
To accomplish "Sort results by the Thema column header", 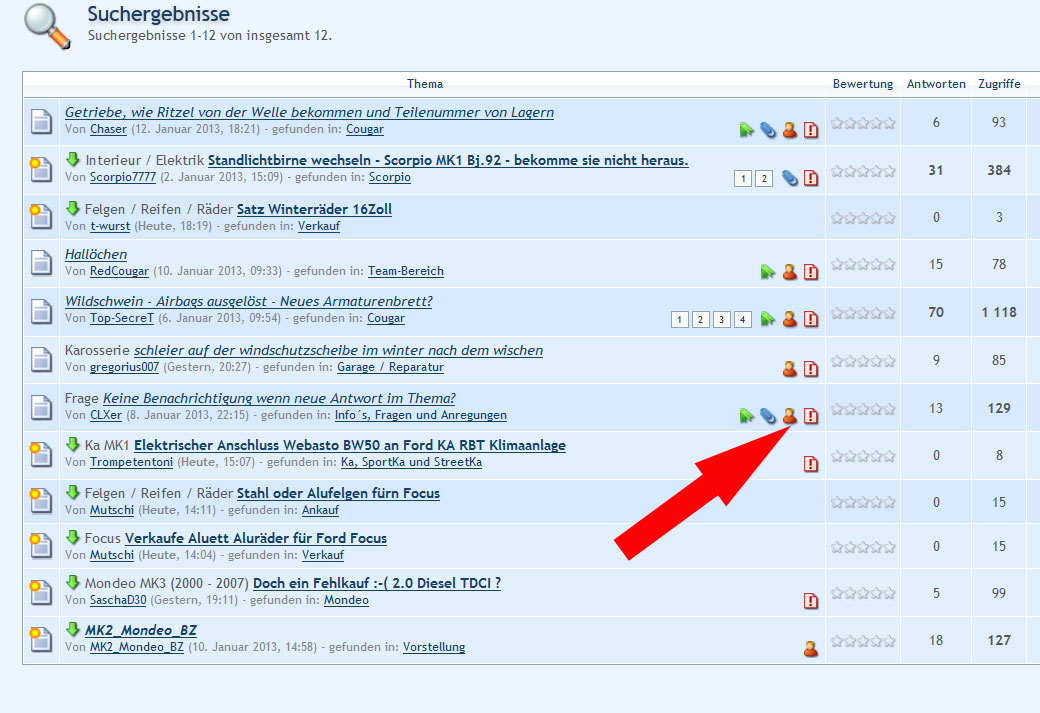I will [x=424, y=84].
